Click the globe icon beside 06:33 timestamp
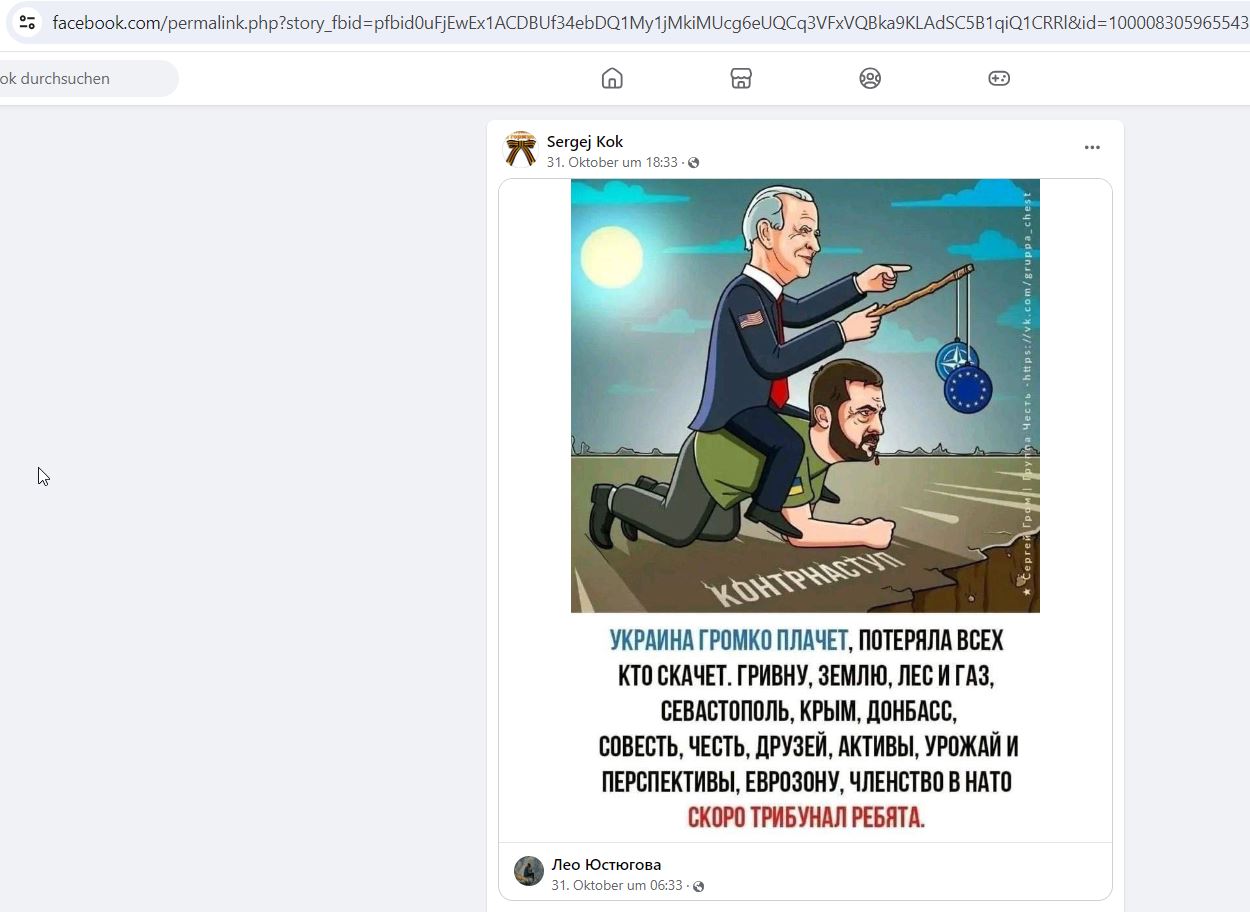This screenshot has width=1250, height=912. pos(698,886)
